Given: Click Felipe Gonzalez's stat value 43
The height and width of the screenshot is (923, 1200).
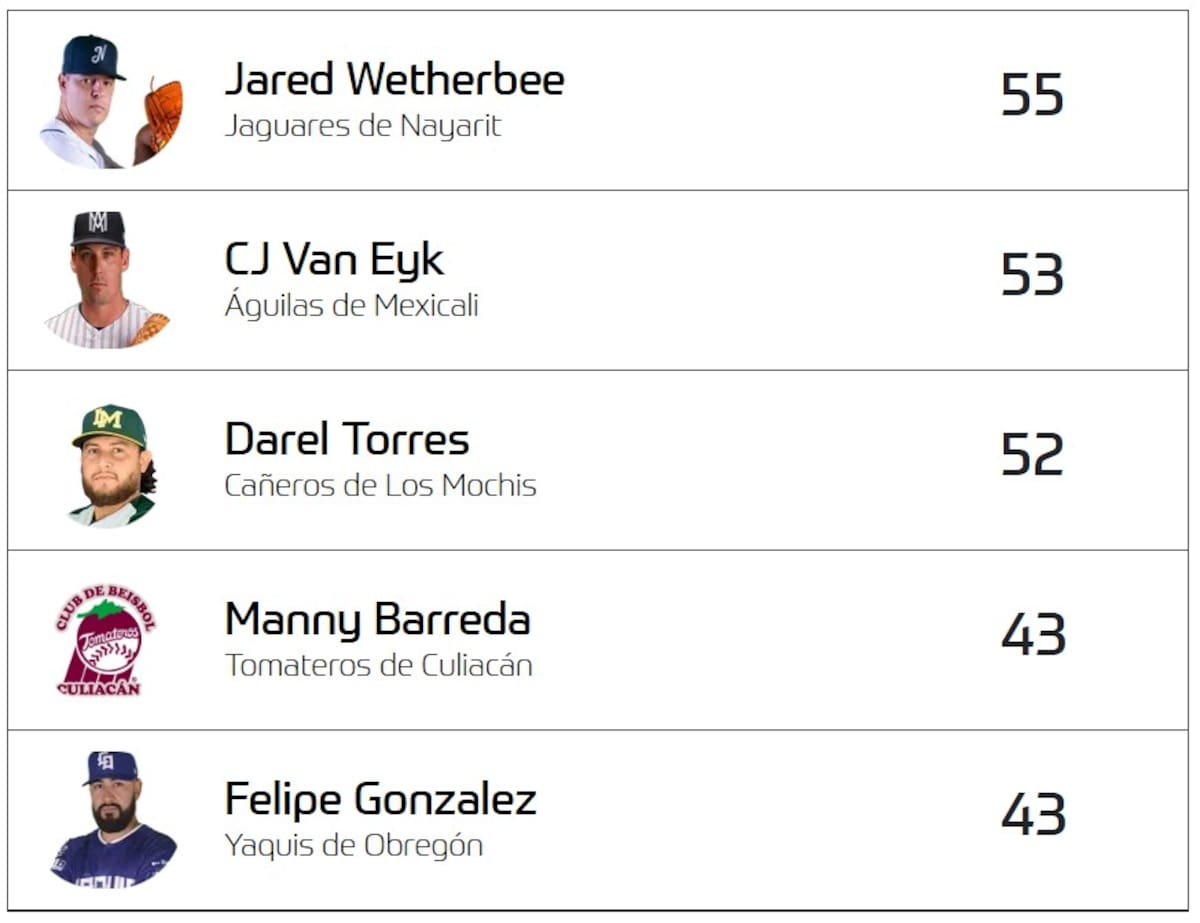Looking at the screenshot, I should click(1033, 815).
